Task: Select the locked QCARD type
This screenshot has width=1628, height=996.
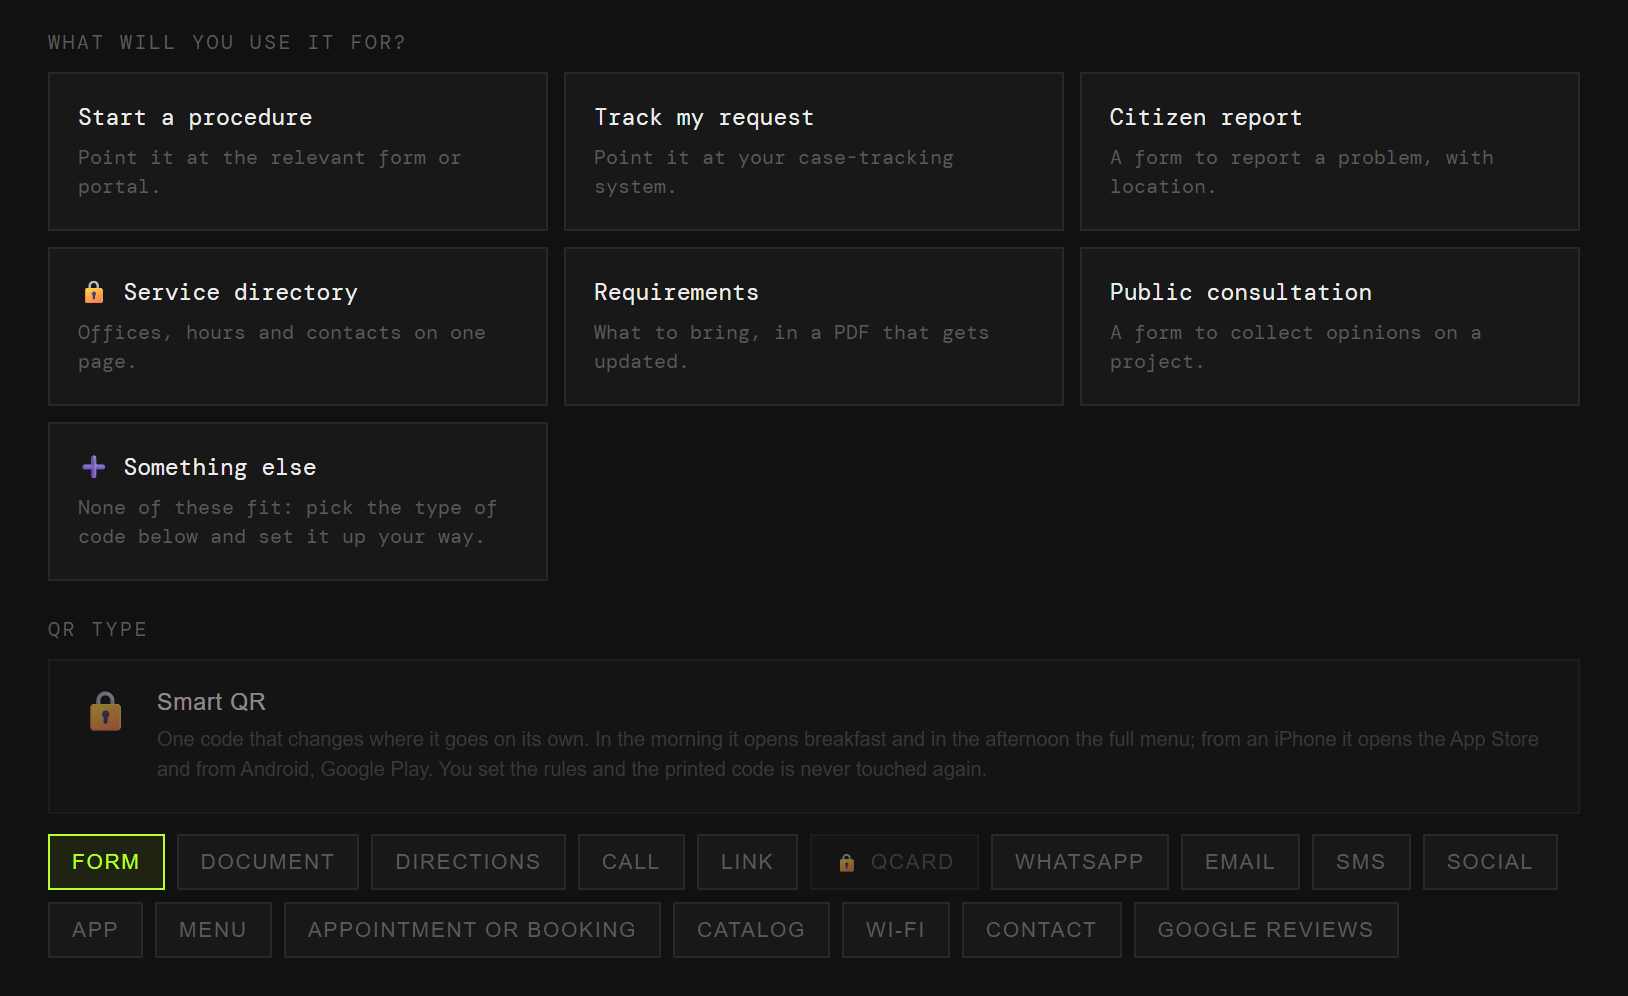Action: (895, 862)
